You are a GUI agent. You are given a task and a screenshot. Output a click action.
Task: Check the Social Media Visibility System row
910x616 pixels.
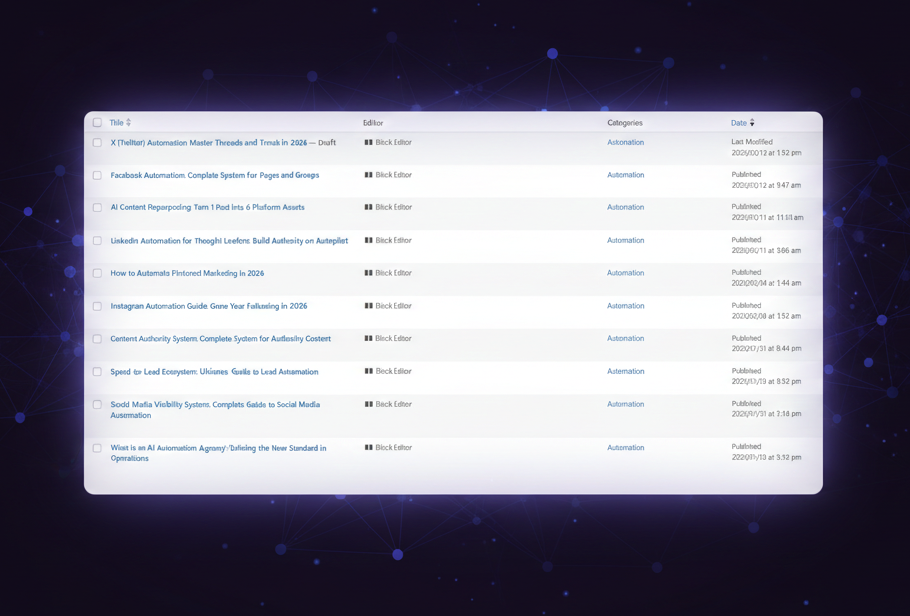(x=97, y=405)
